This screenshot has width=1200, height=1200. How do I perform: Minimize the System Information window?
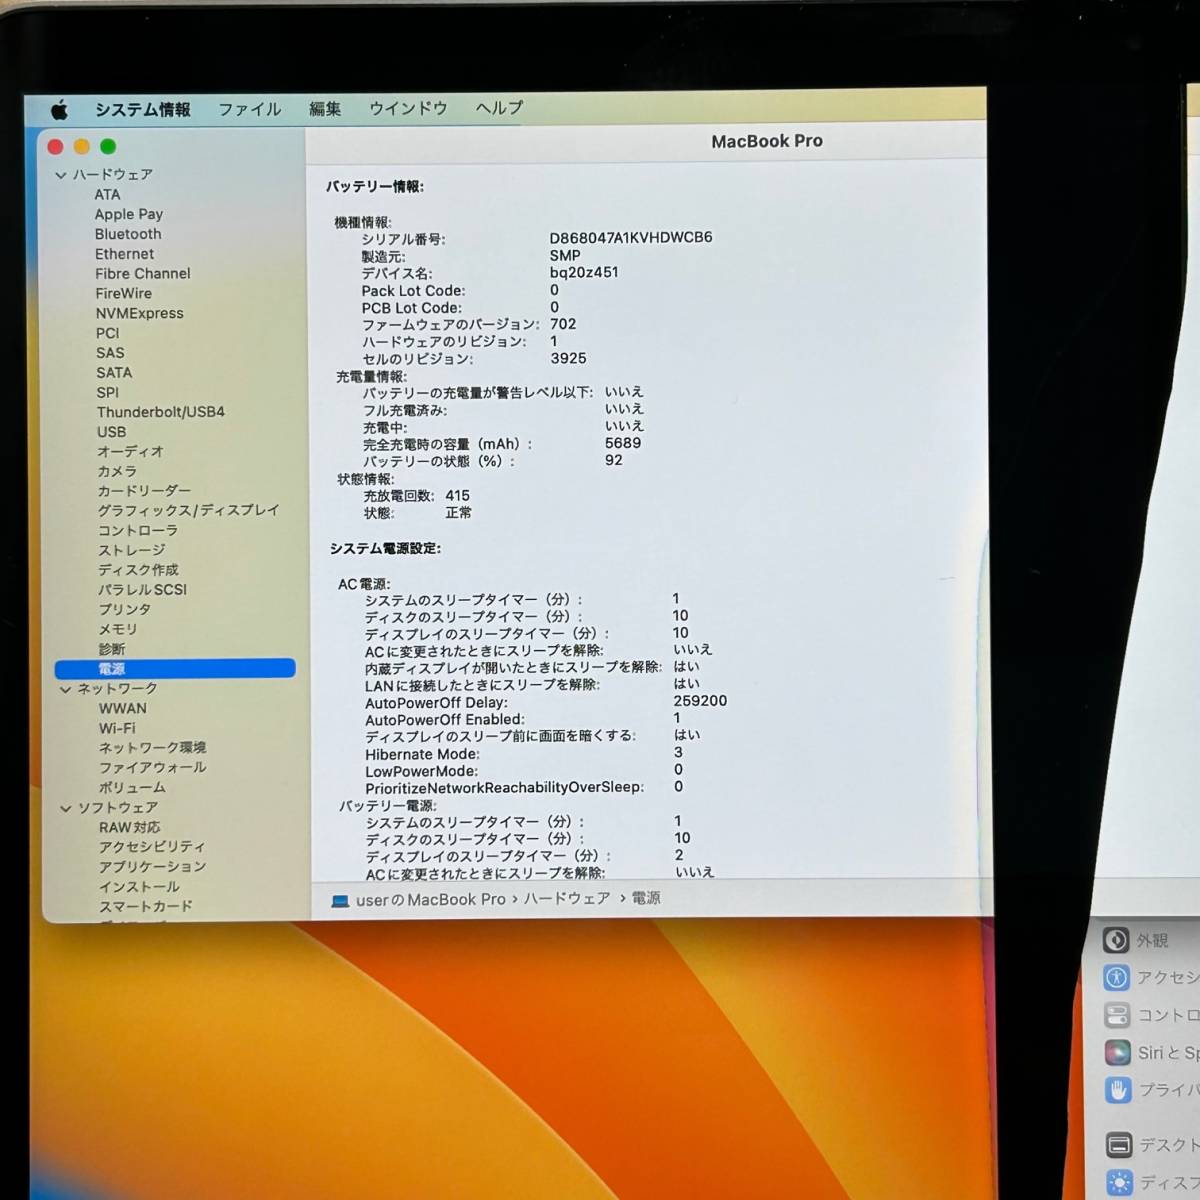[x=82, y=147]
